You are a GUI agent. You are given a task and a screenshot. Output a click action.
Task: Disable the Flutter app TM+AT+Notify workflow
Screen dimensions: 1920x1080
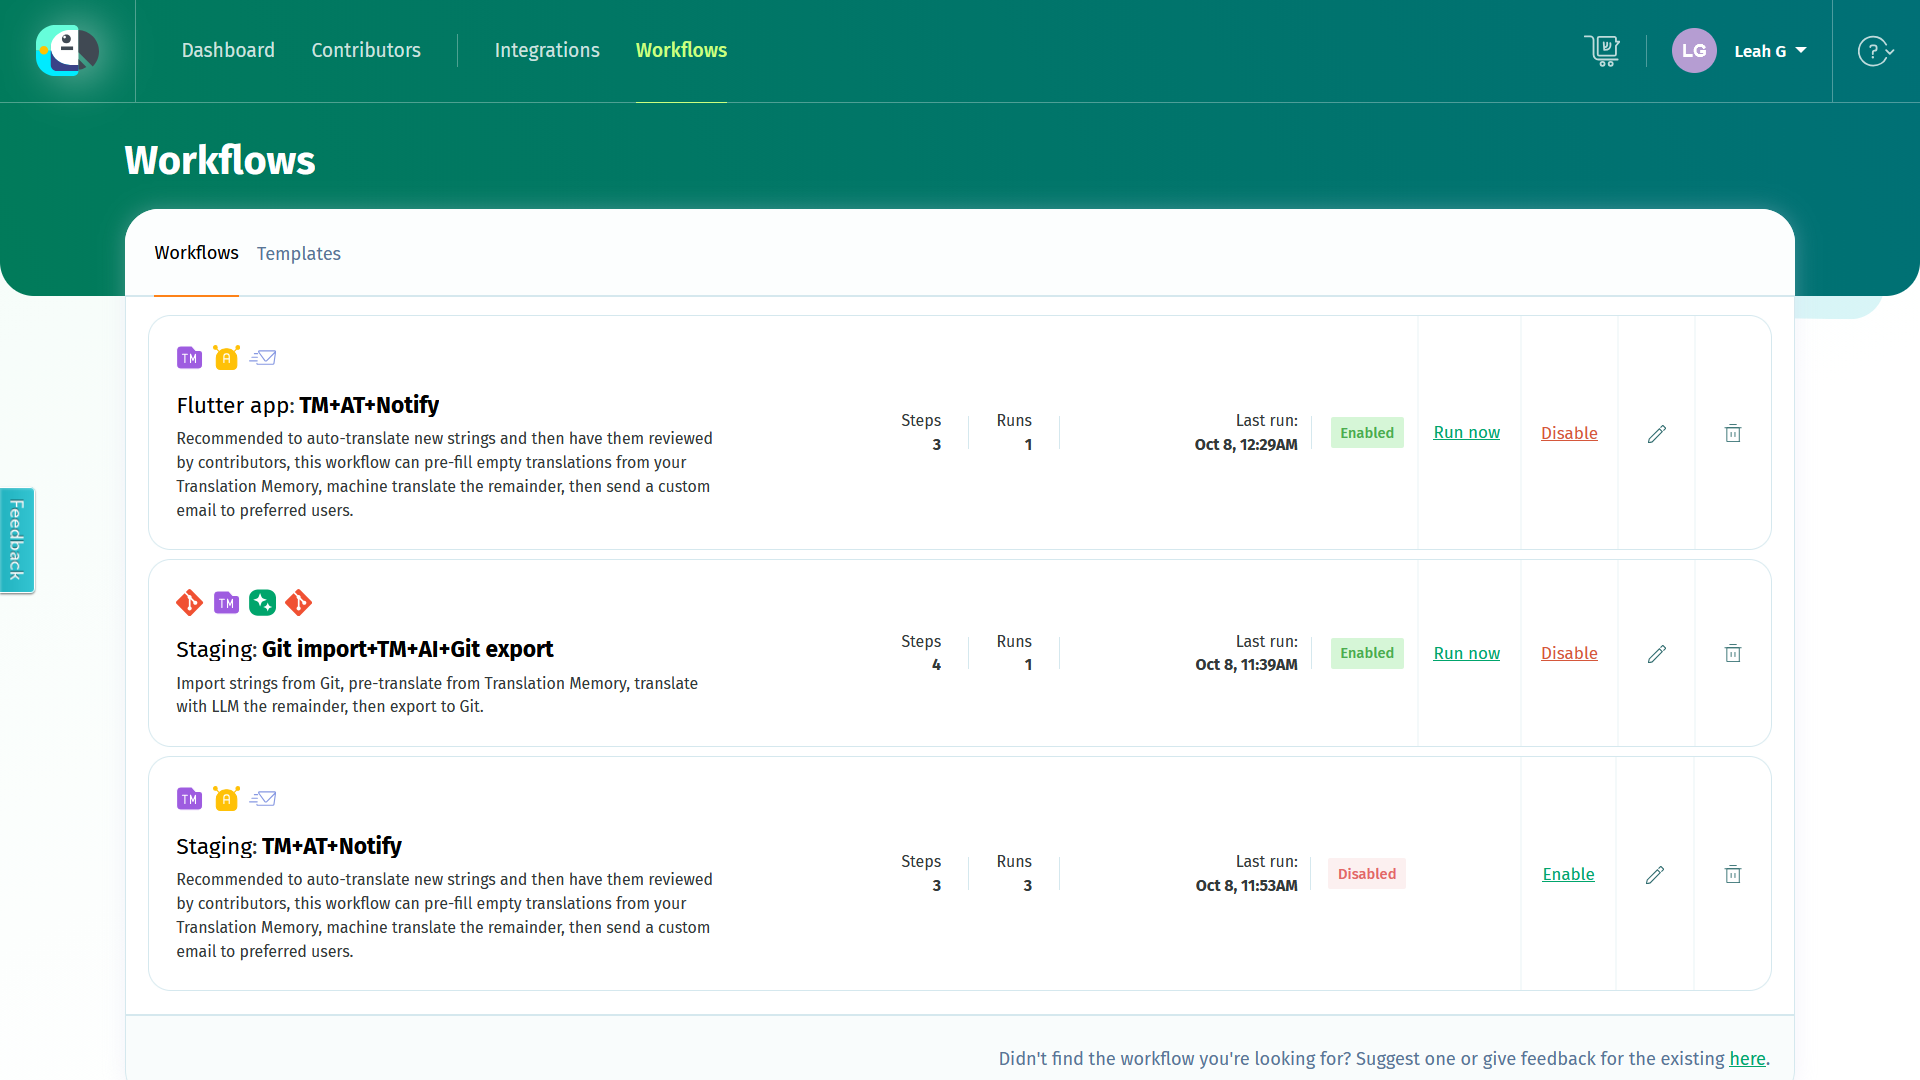1569,433
